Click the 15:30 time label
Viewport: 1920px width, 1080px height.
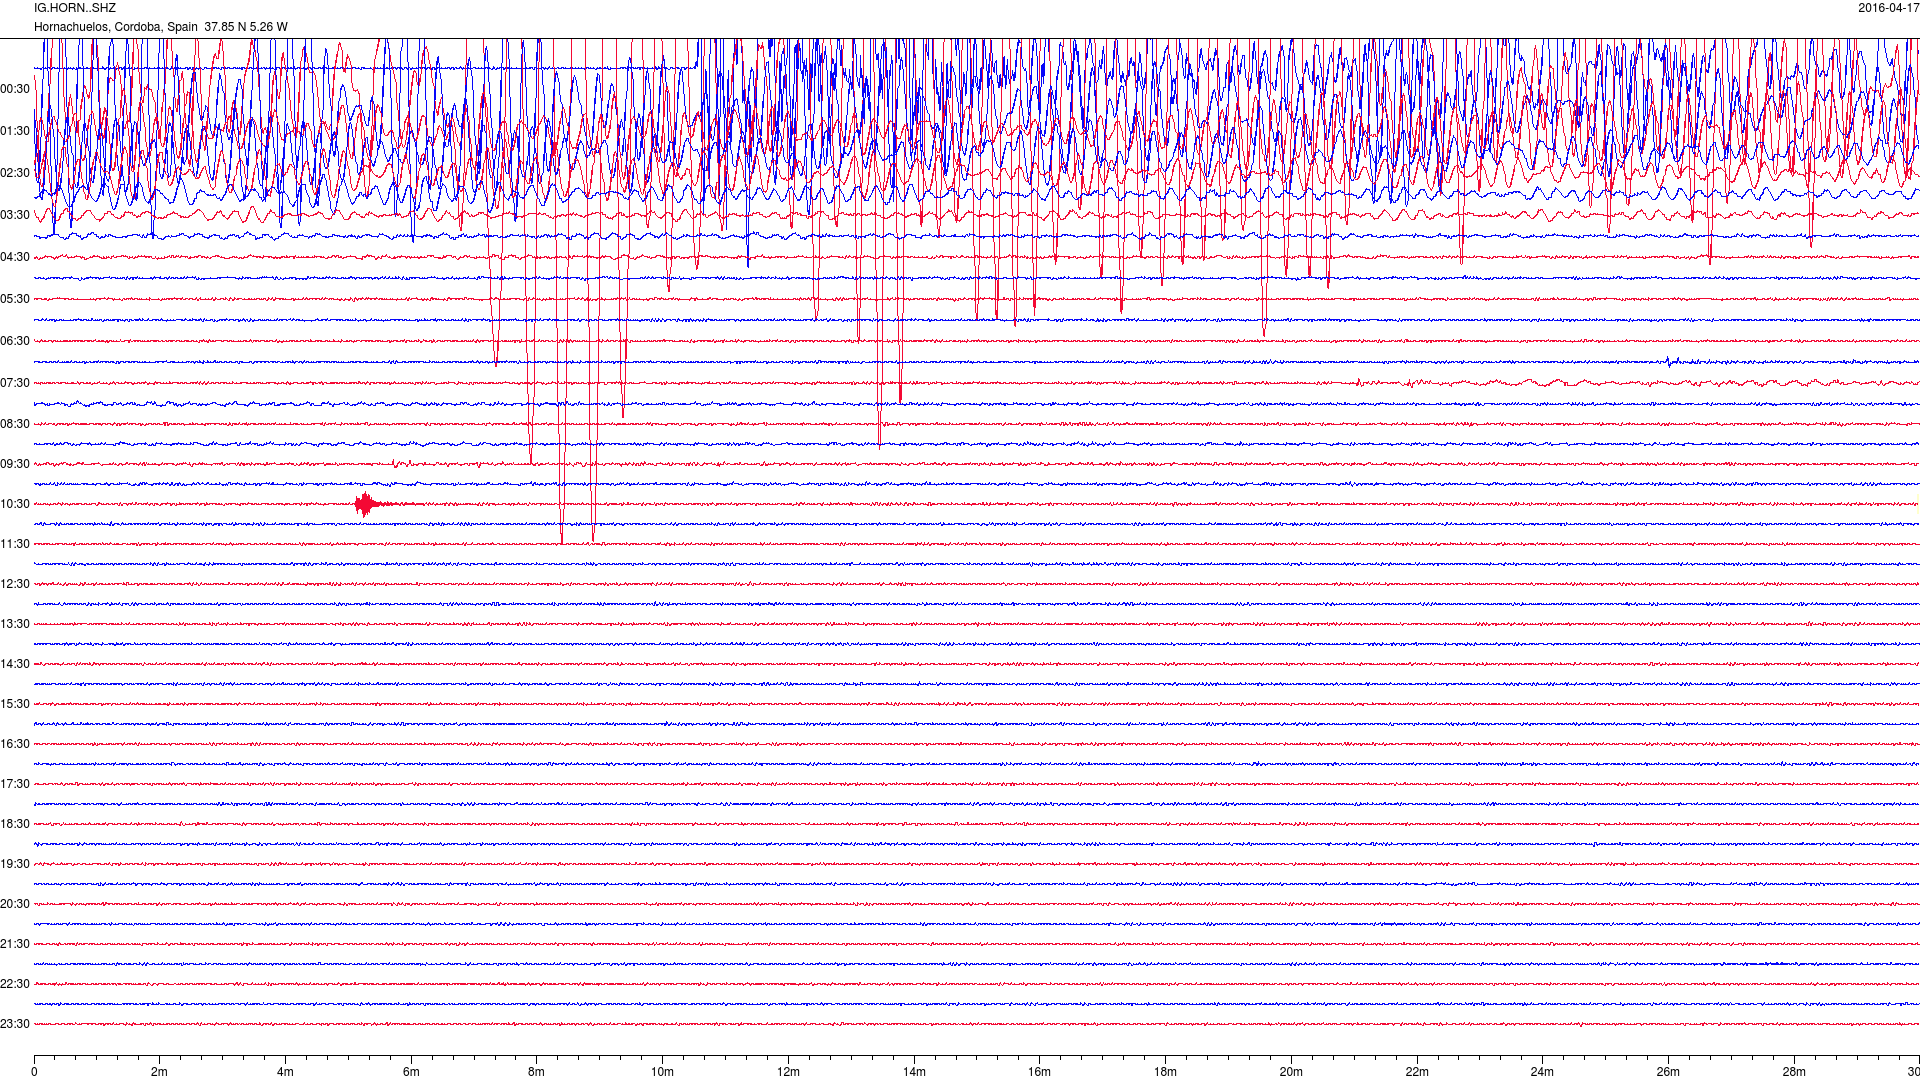(x=15, y=704)
